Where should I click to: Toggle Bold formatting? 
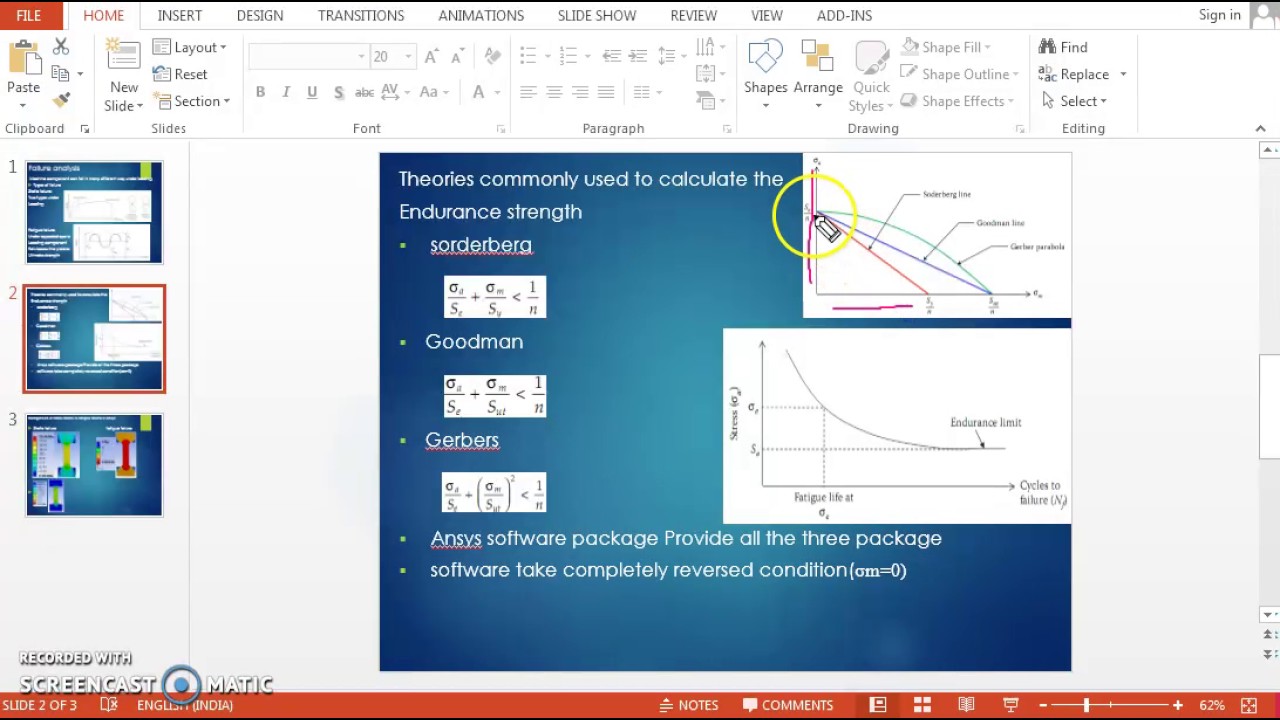(x=260, y=92)
